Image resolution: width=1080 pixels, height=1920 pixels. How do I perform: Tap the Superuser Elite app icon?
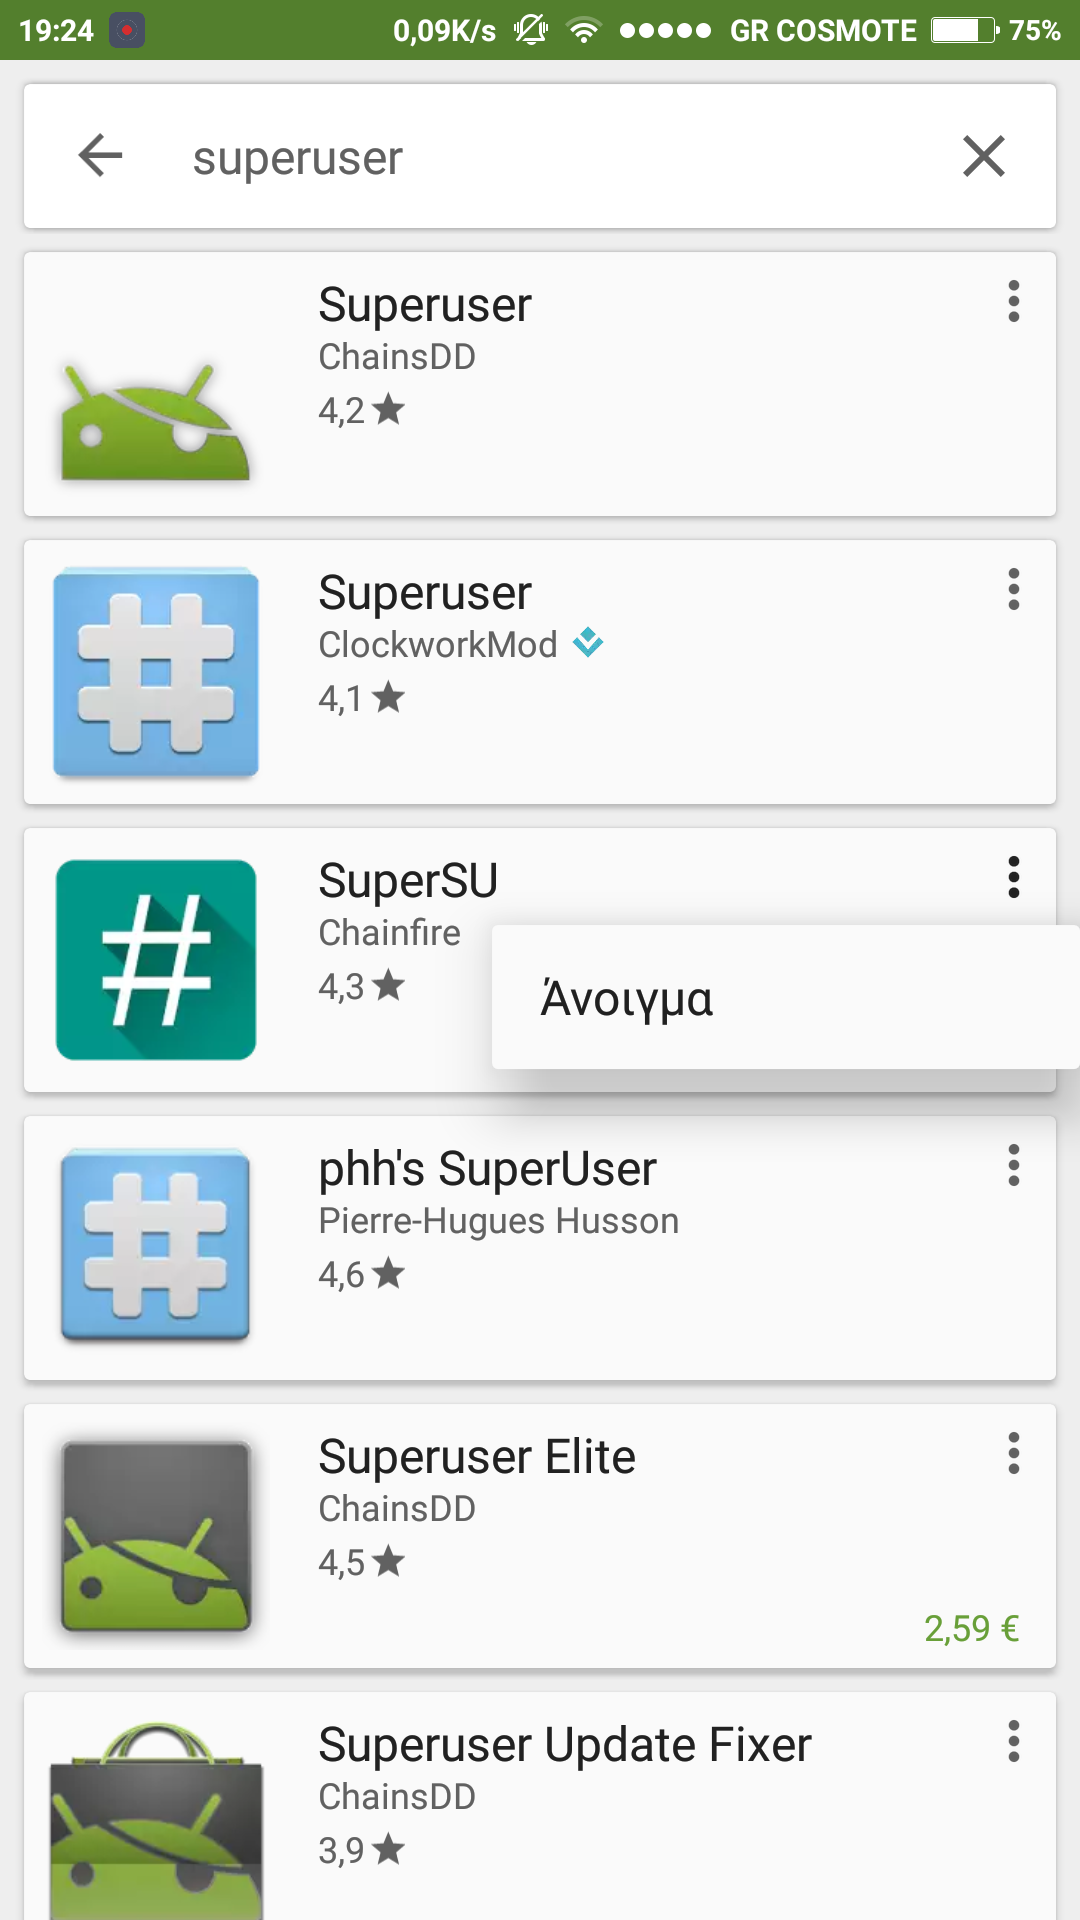tap(156, 1536)
